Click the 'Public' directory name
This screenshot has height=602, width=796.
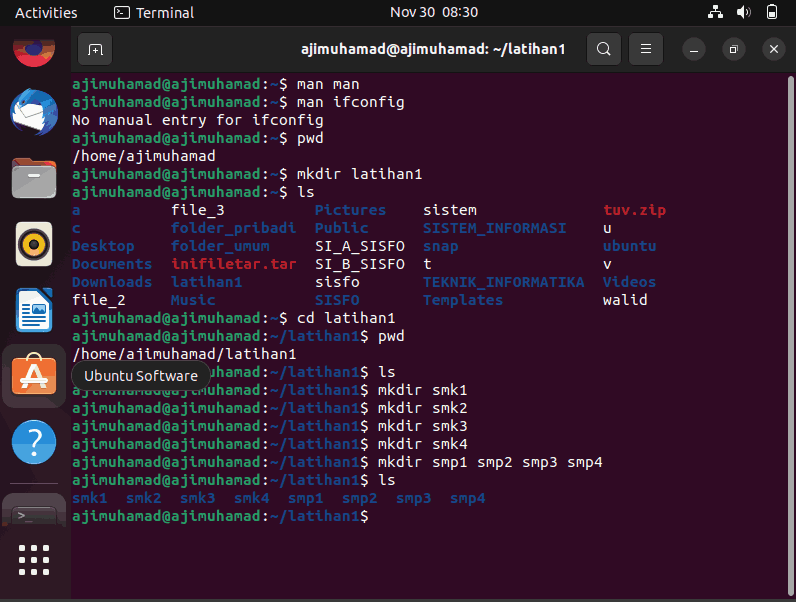tap(342, 228)
